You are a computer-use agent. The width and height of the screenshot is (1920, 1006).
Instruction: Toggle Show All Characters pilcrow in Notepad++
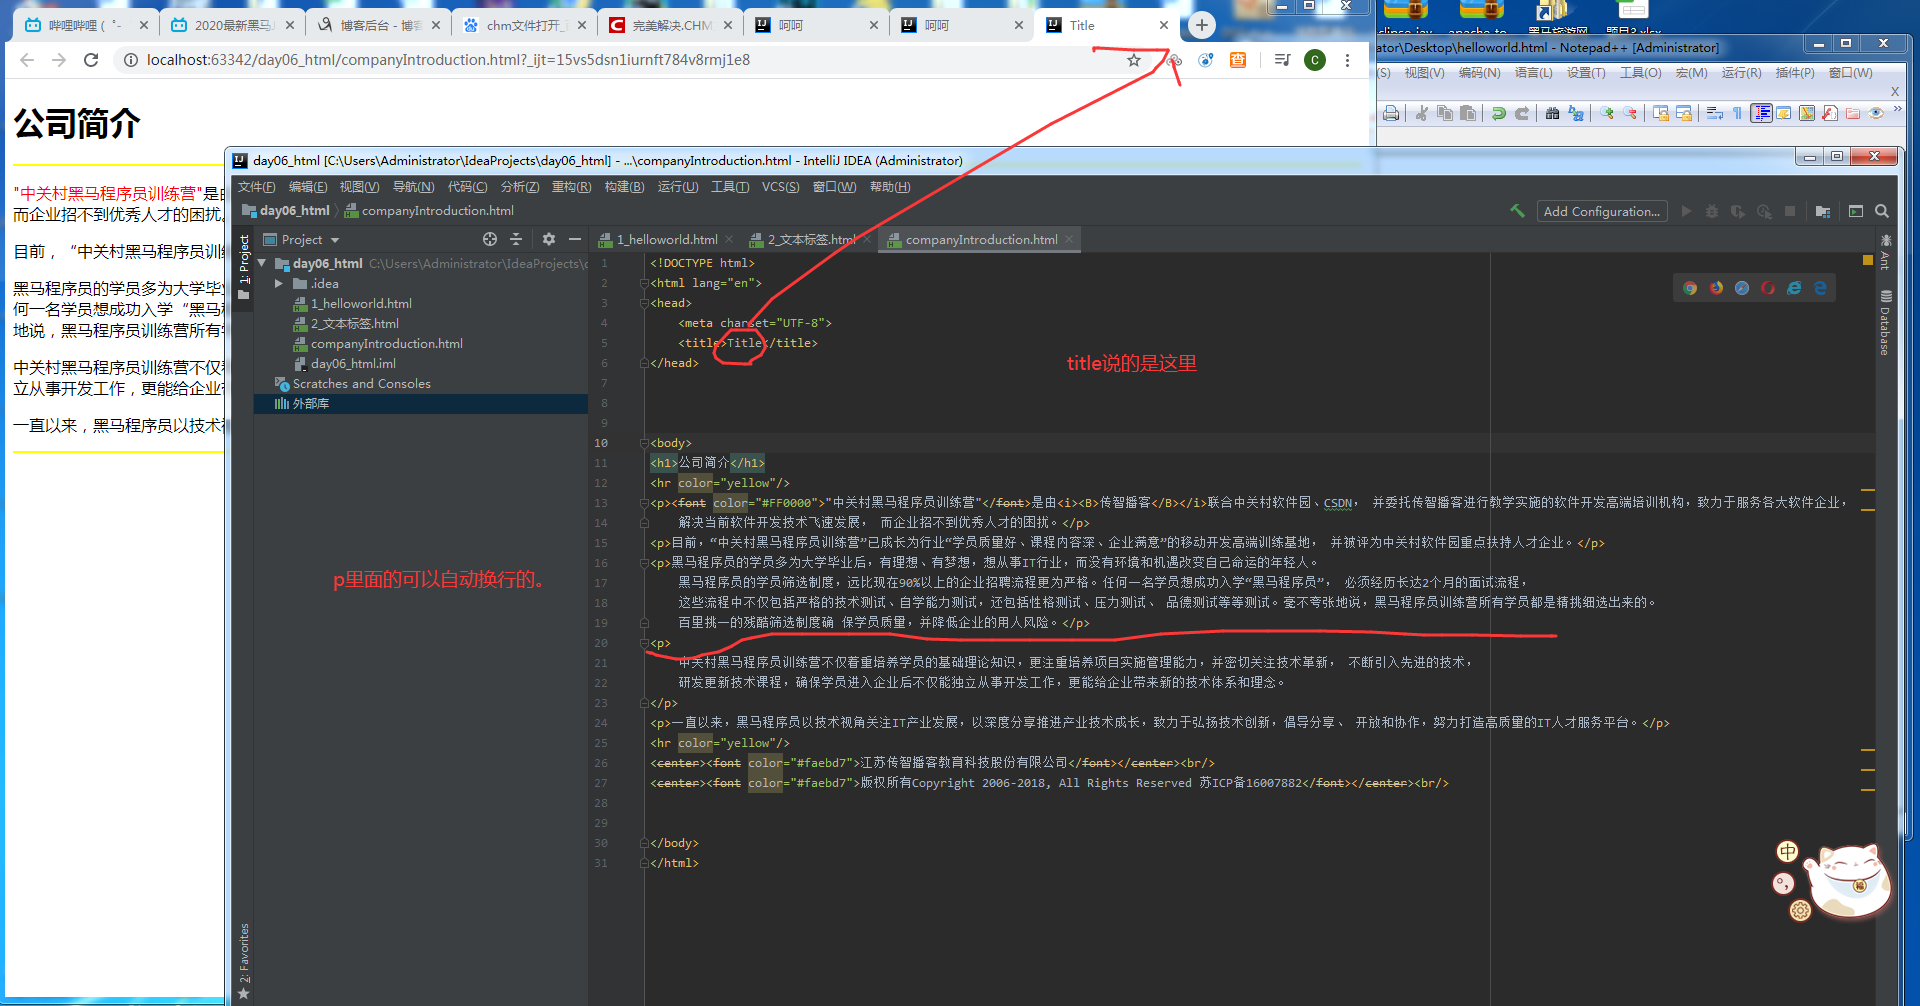[1738, 113]
